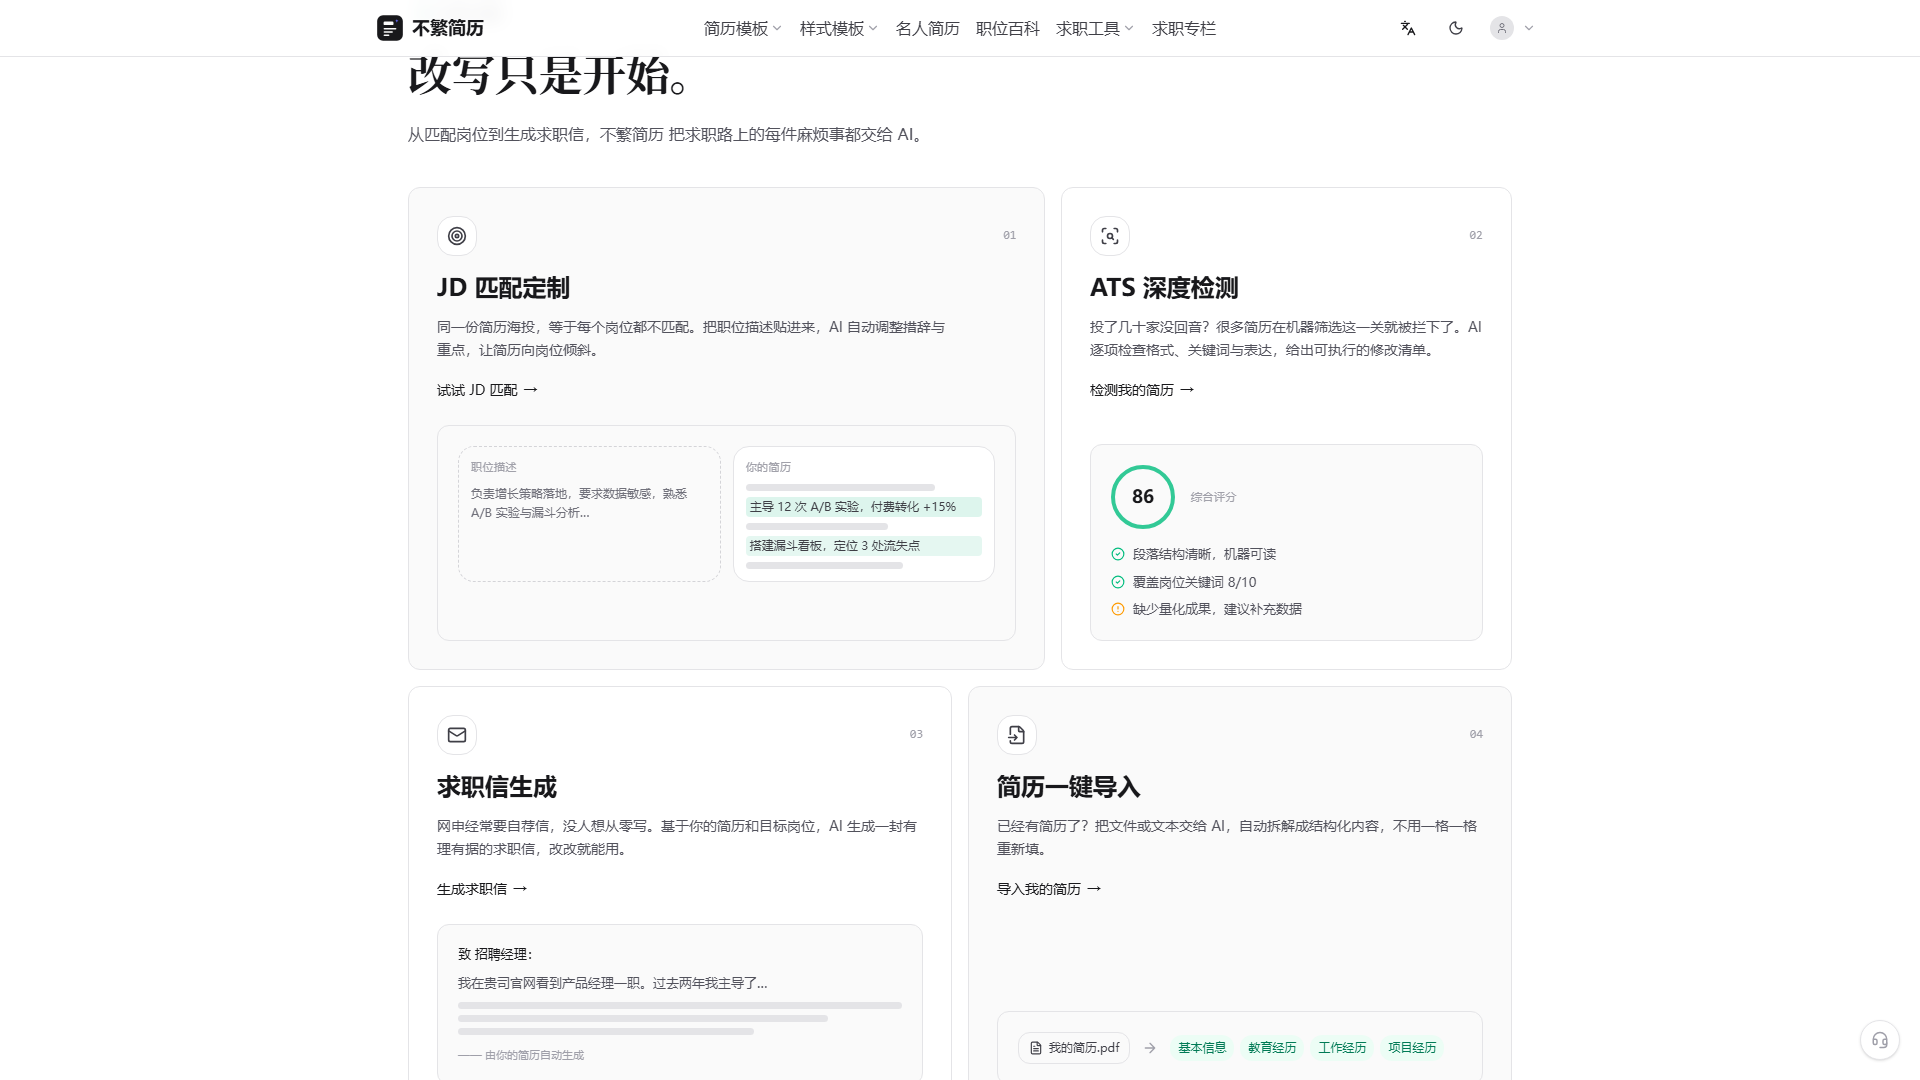The image size is (1920, 1080).
Task: Click the 简历一键导入 file import icon
Action: coord(1017,735)
